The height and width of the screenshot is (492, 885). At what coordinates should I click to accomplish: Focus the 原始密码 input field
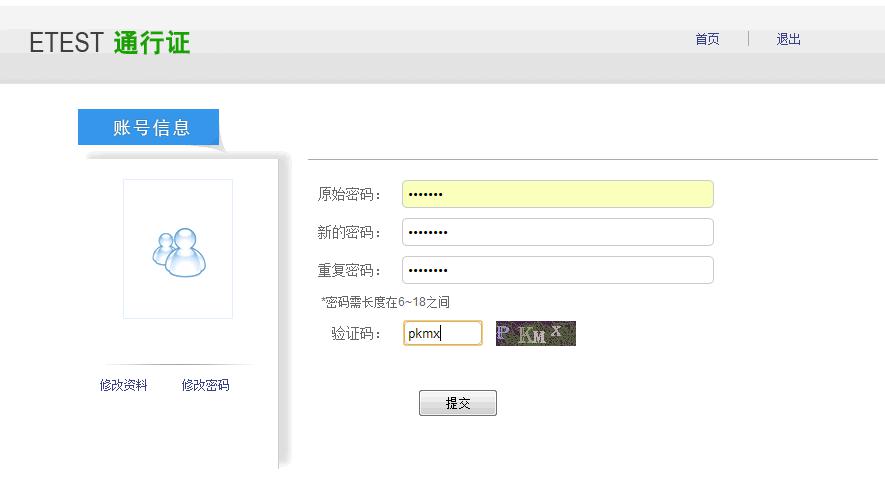coord(557,194)
